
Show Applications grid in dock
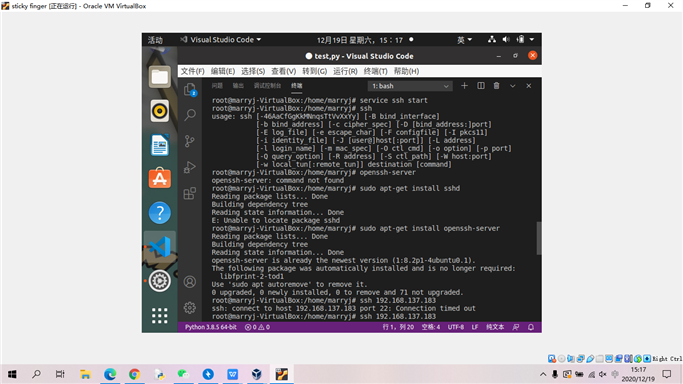pos(160,315)
